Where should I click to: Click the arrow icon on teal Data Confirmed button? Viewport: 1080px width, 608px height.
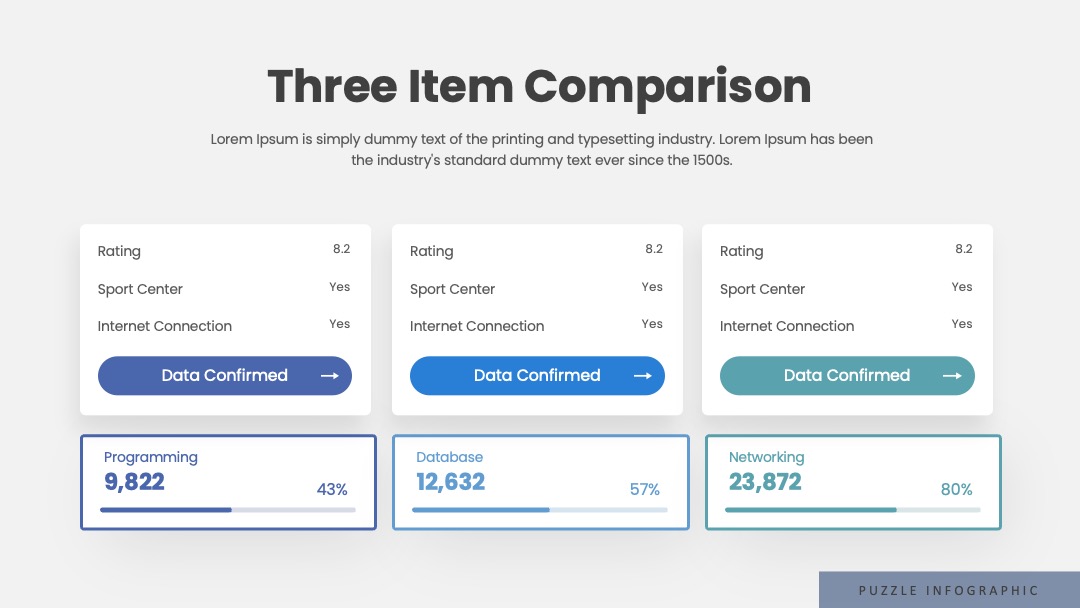pos(953,375)
